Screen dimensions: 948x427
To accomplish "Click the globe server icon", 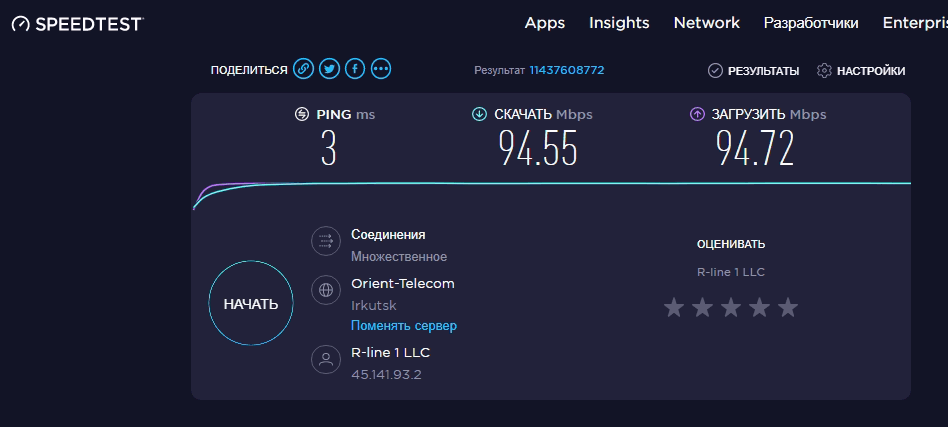I will pyautogui.click(x=325, y=291).
